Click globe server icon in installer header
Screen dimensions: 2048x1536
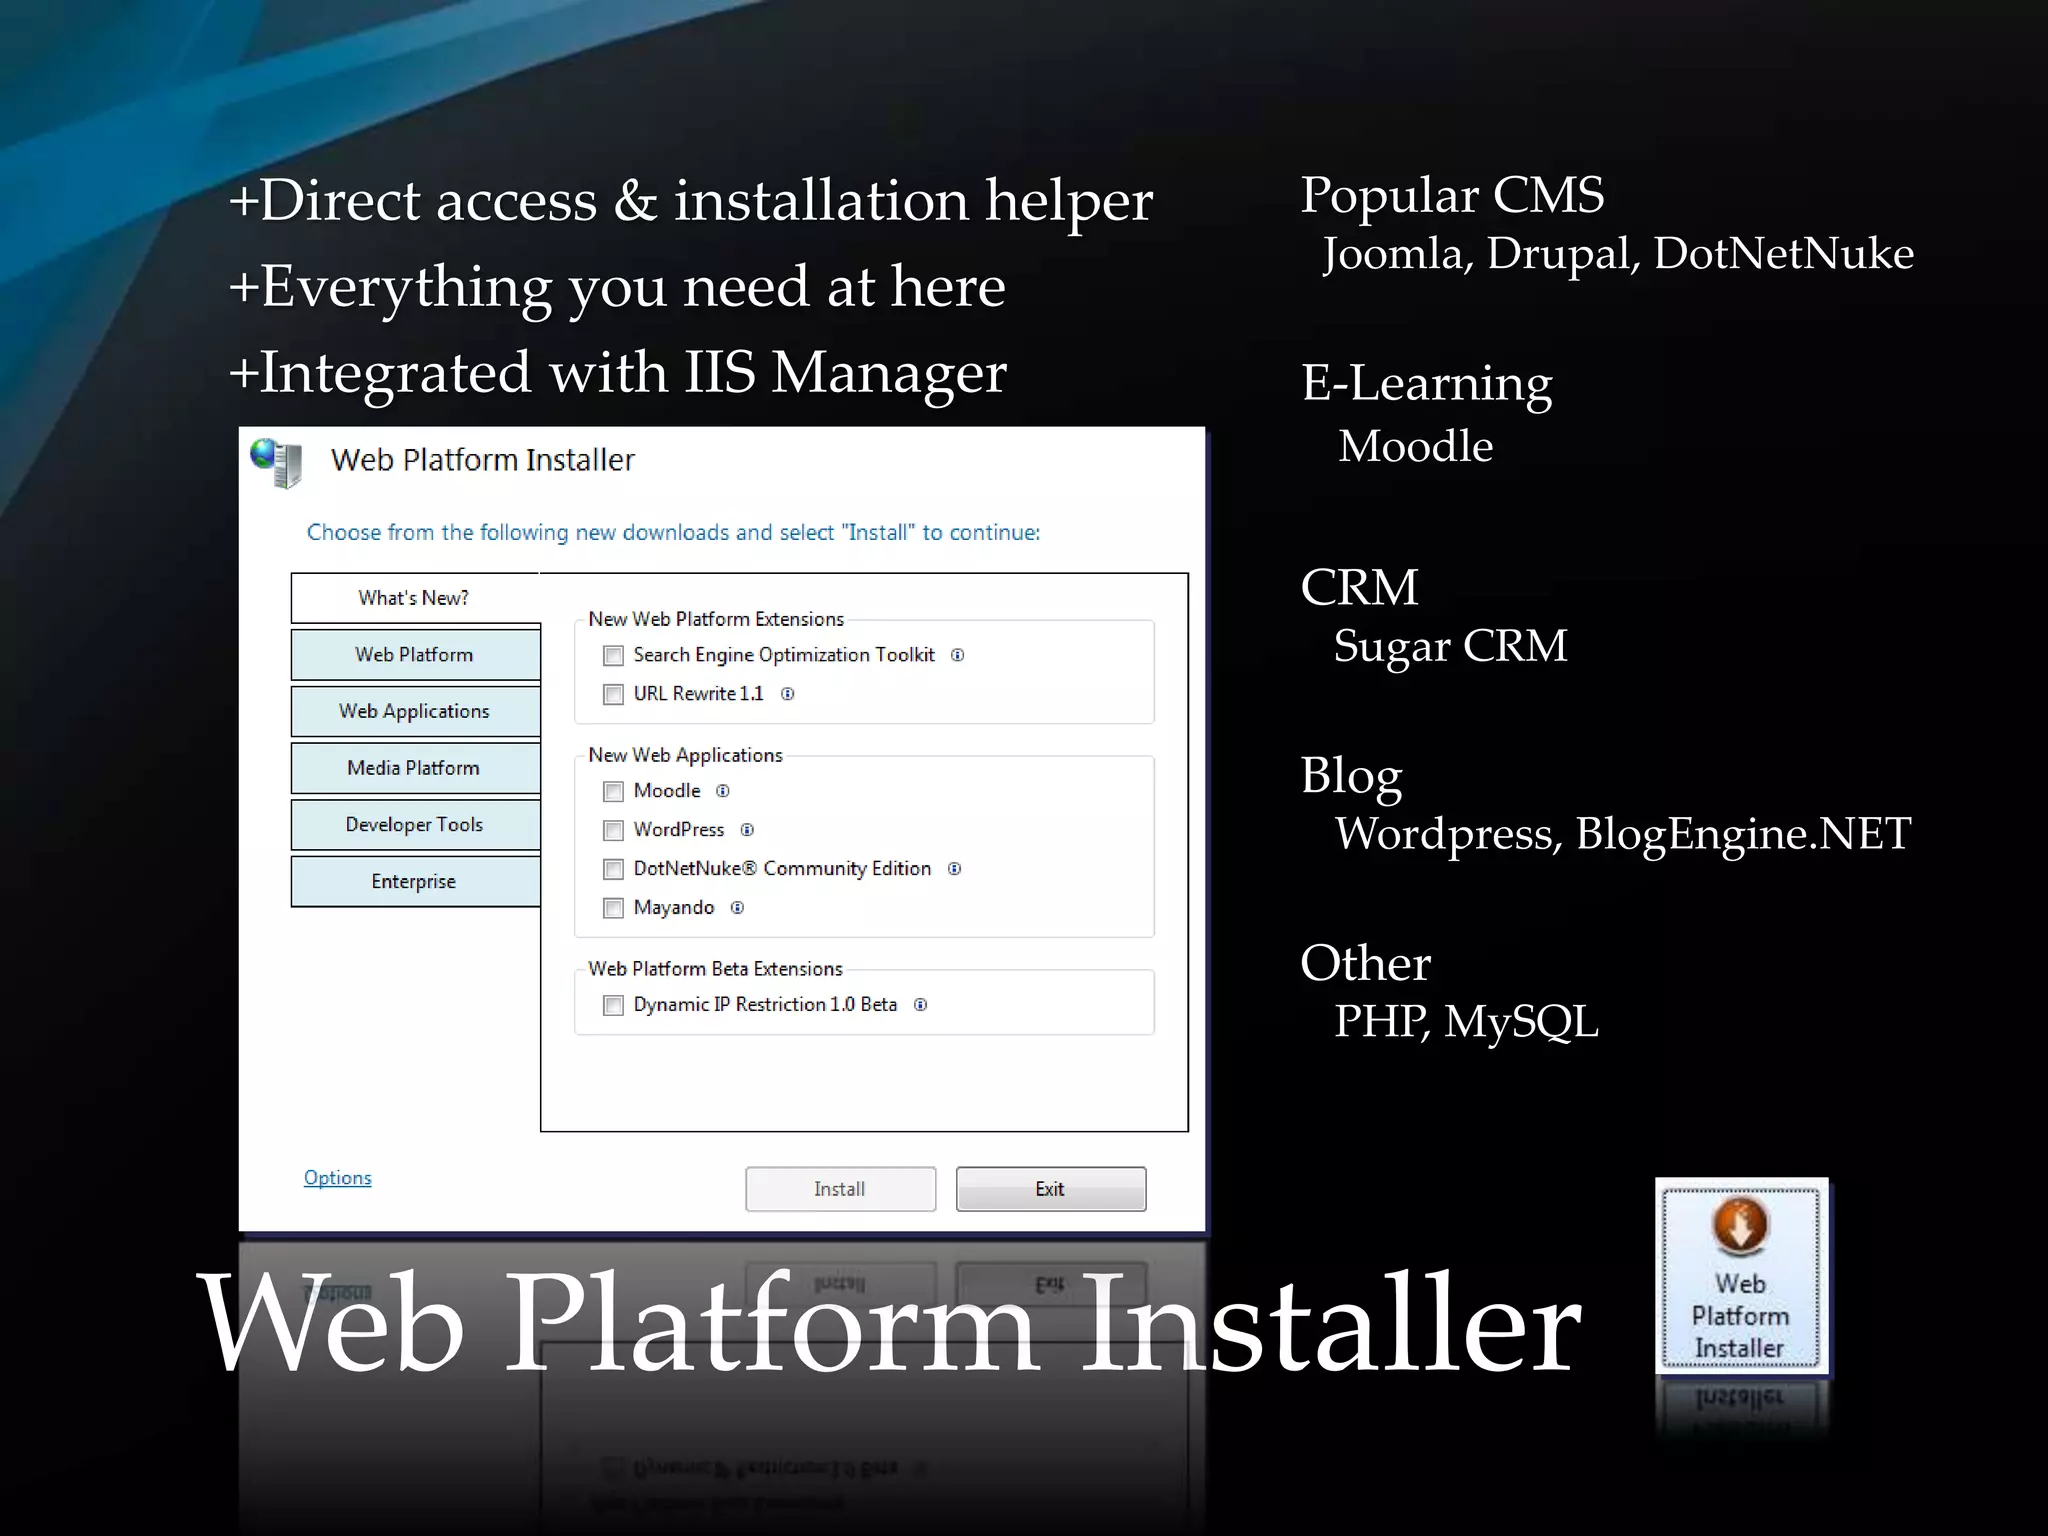click(277, 462)
